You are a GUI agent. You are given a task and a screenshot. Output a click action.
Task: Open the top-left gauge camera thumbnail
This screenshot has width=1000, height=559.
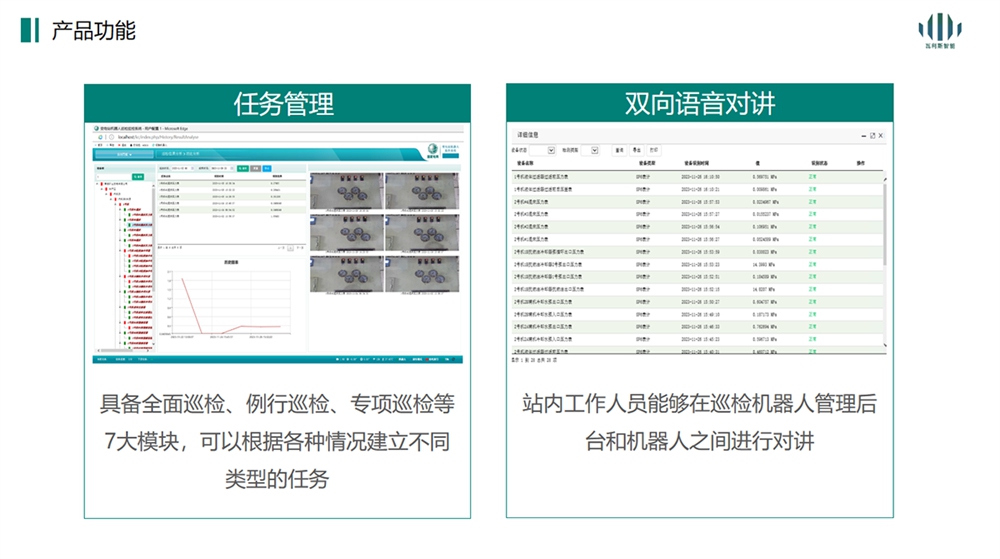click(x=347, y=191)
